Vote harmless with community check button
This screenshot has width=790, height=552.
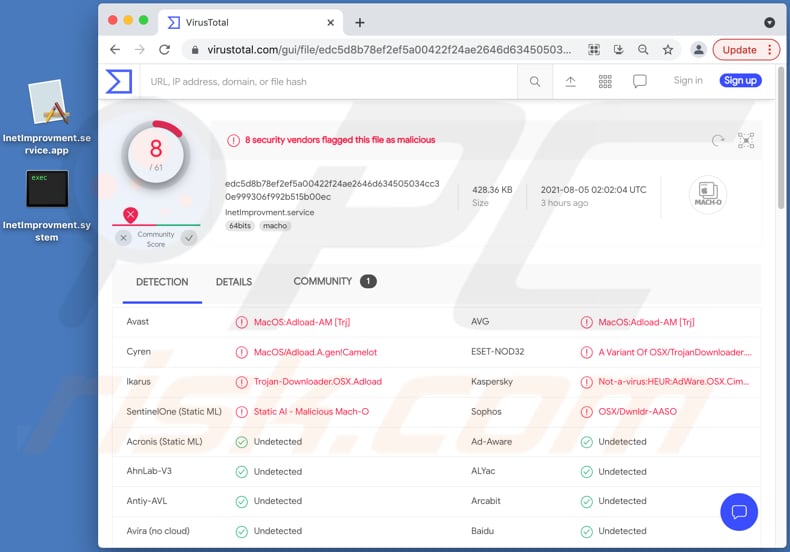click(189, 238)
